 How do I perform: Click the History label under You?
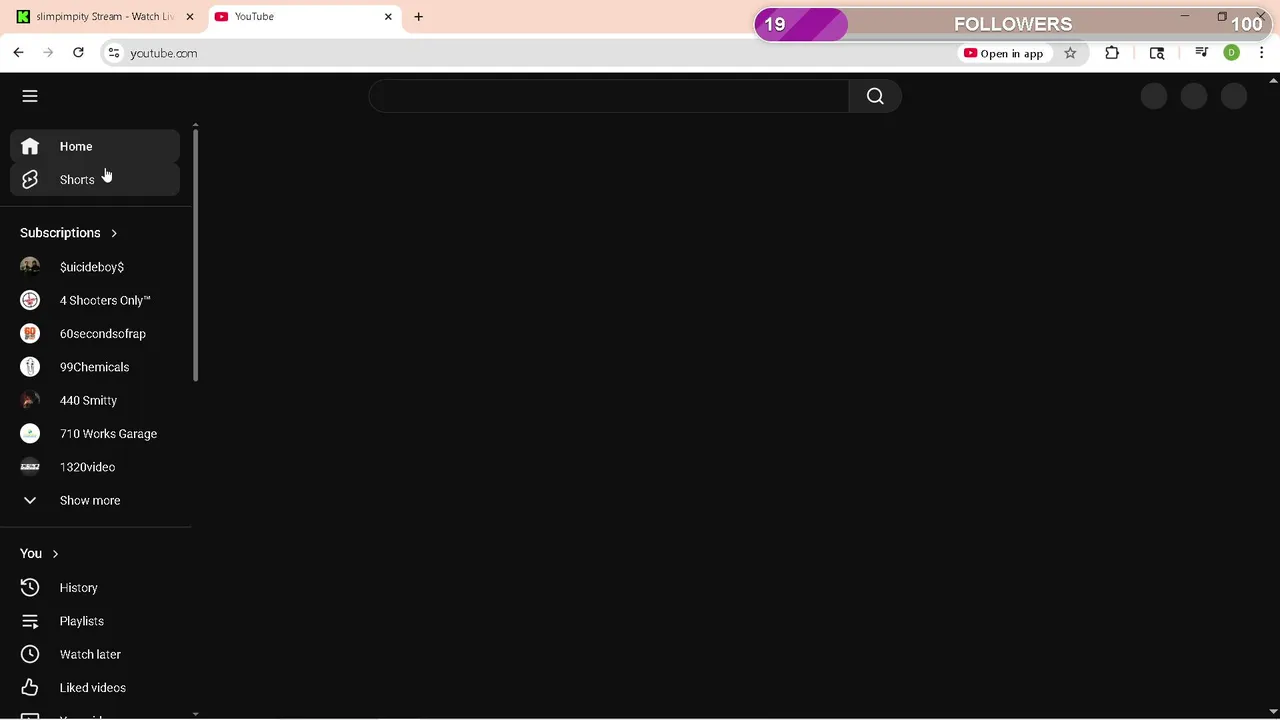pyautogui.click(x=78, y=588)
